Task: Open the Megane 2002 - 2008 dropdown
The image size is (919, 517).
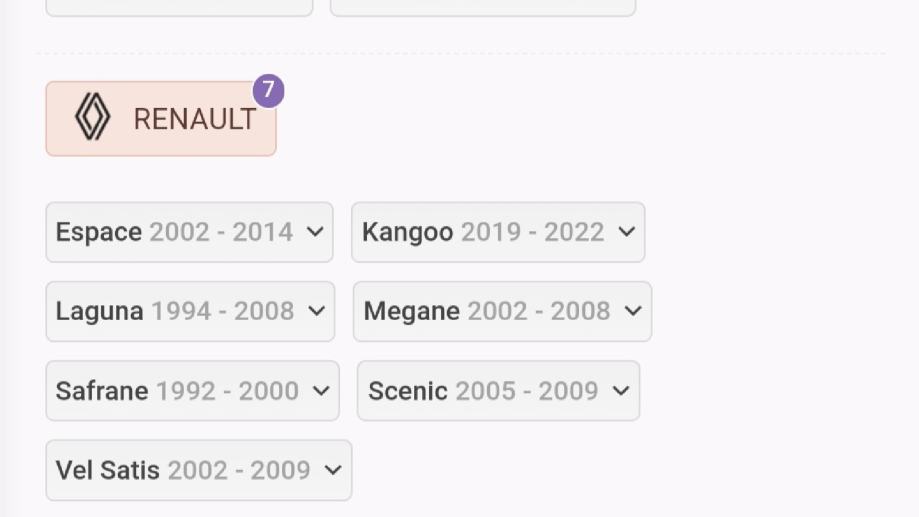Action: (501, 311)
